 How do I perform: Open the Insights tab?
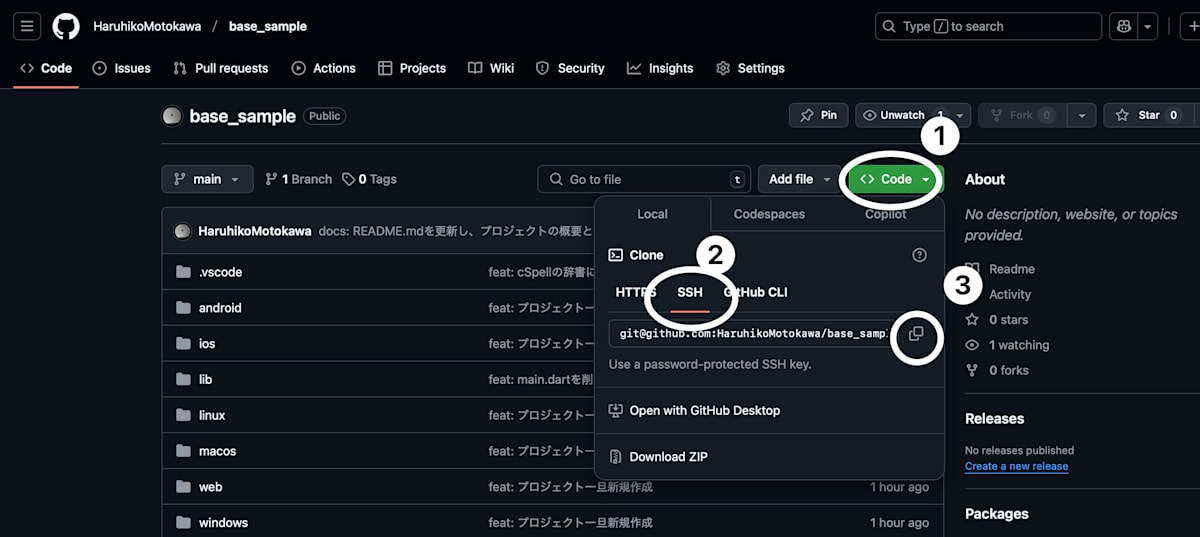(x=660, y=68)
